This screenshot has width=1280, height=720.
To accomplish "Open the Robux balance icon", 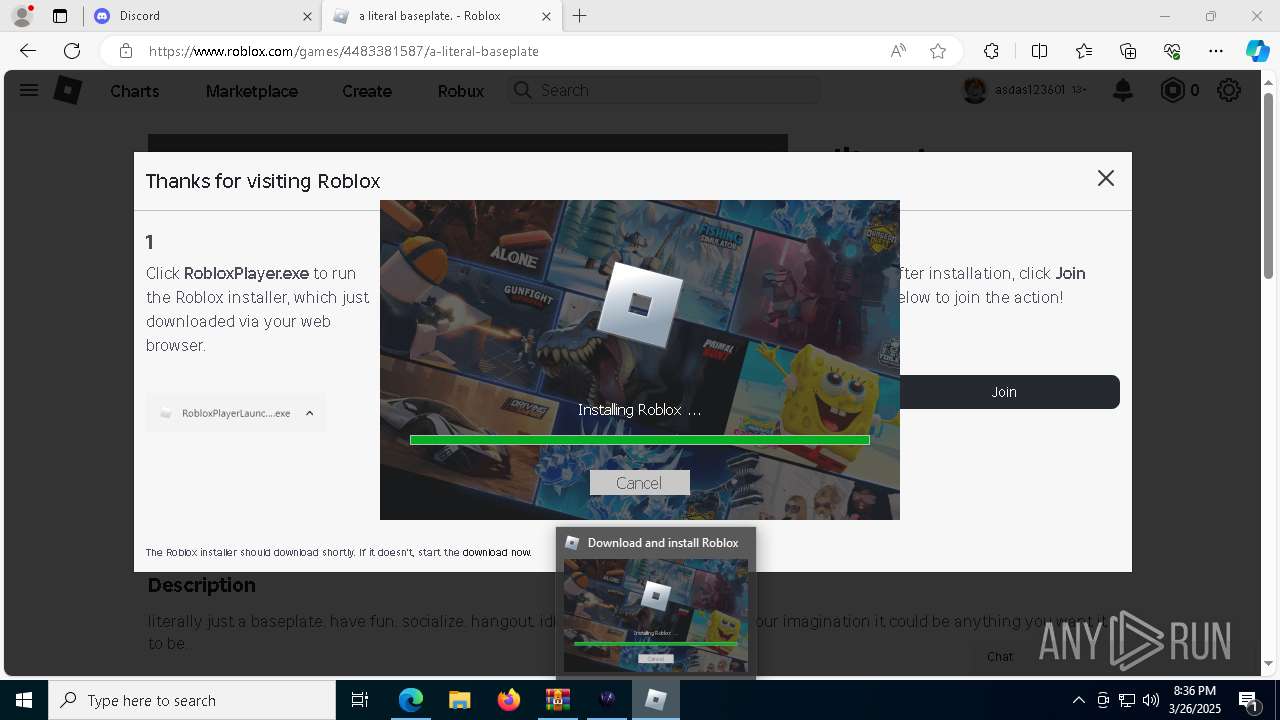I will point(1172,91).
